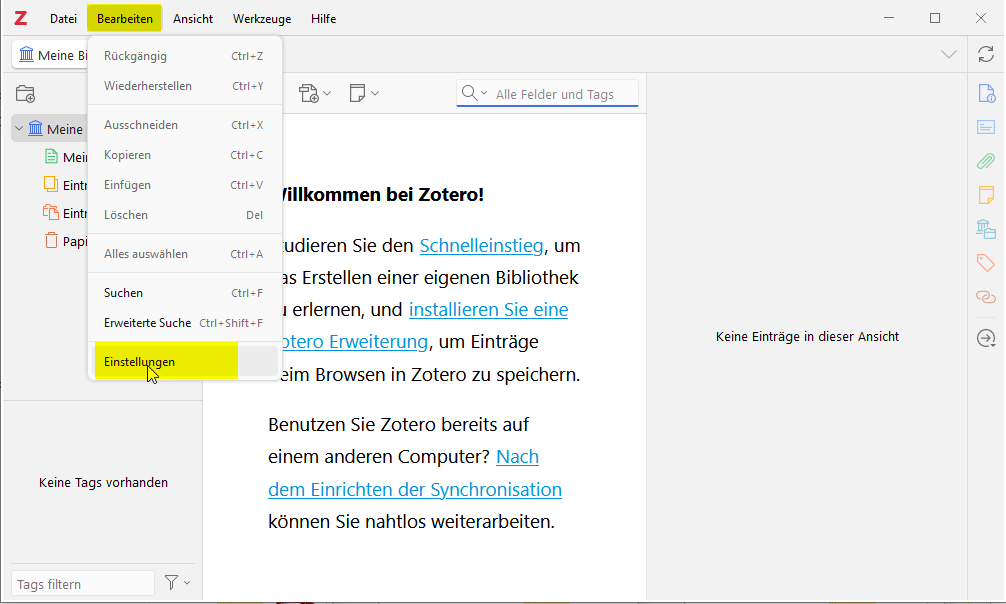This screenshot has width=1006, height=604.
Task: Click Kopieren menu entry
Action: (x=185, y=155)
